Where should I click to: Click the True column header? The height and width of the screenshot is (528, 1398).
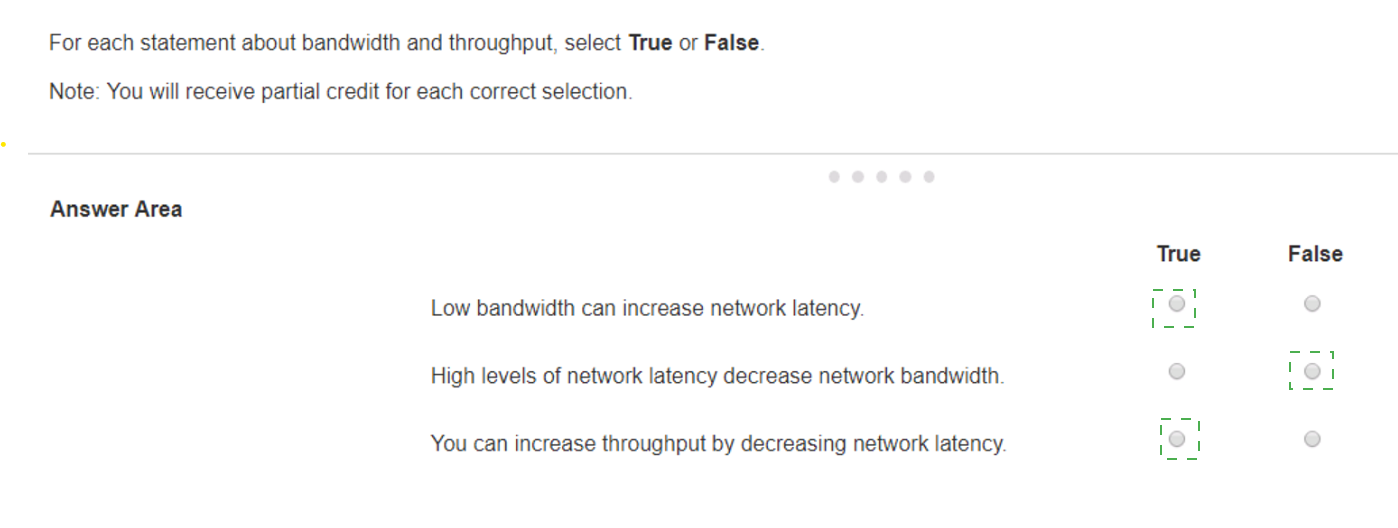pos(1178,254)
